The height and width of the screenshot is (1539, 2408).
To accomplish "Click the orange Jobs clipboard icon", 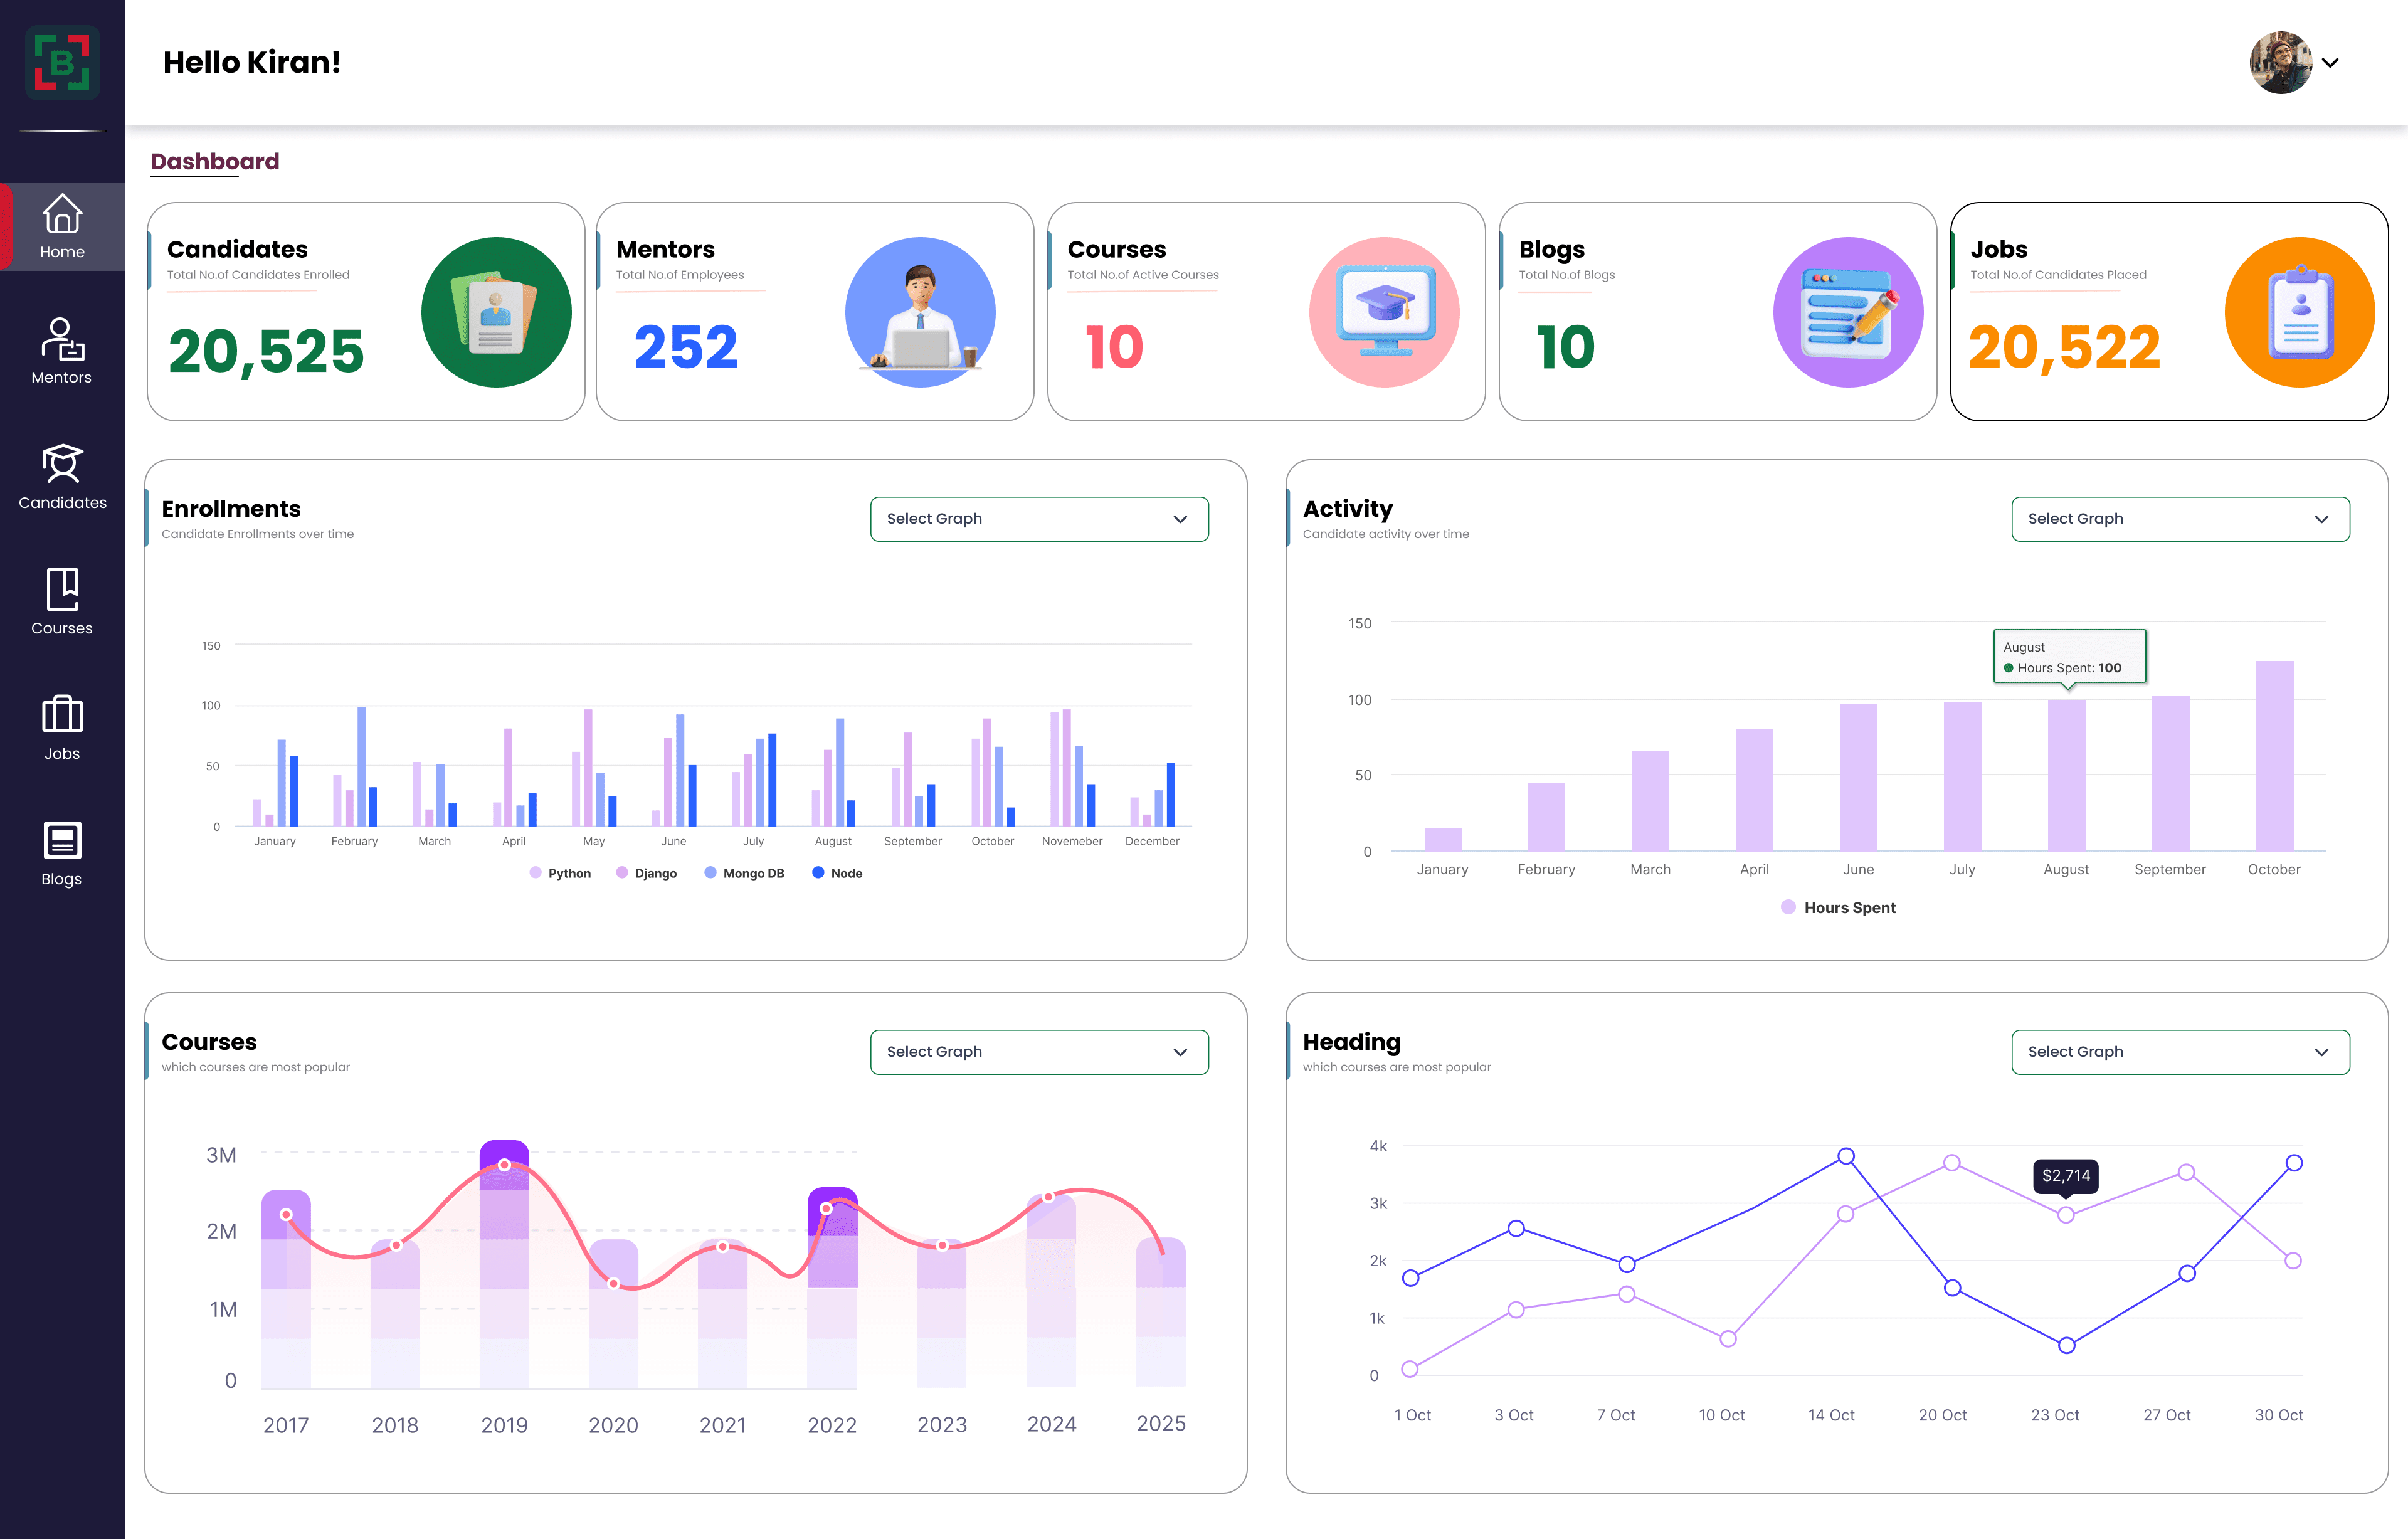I will click(2299, 312).
